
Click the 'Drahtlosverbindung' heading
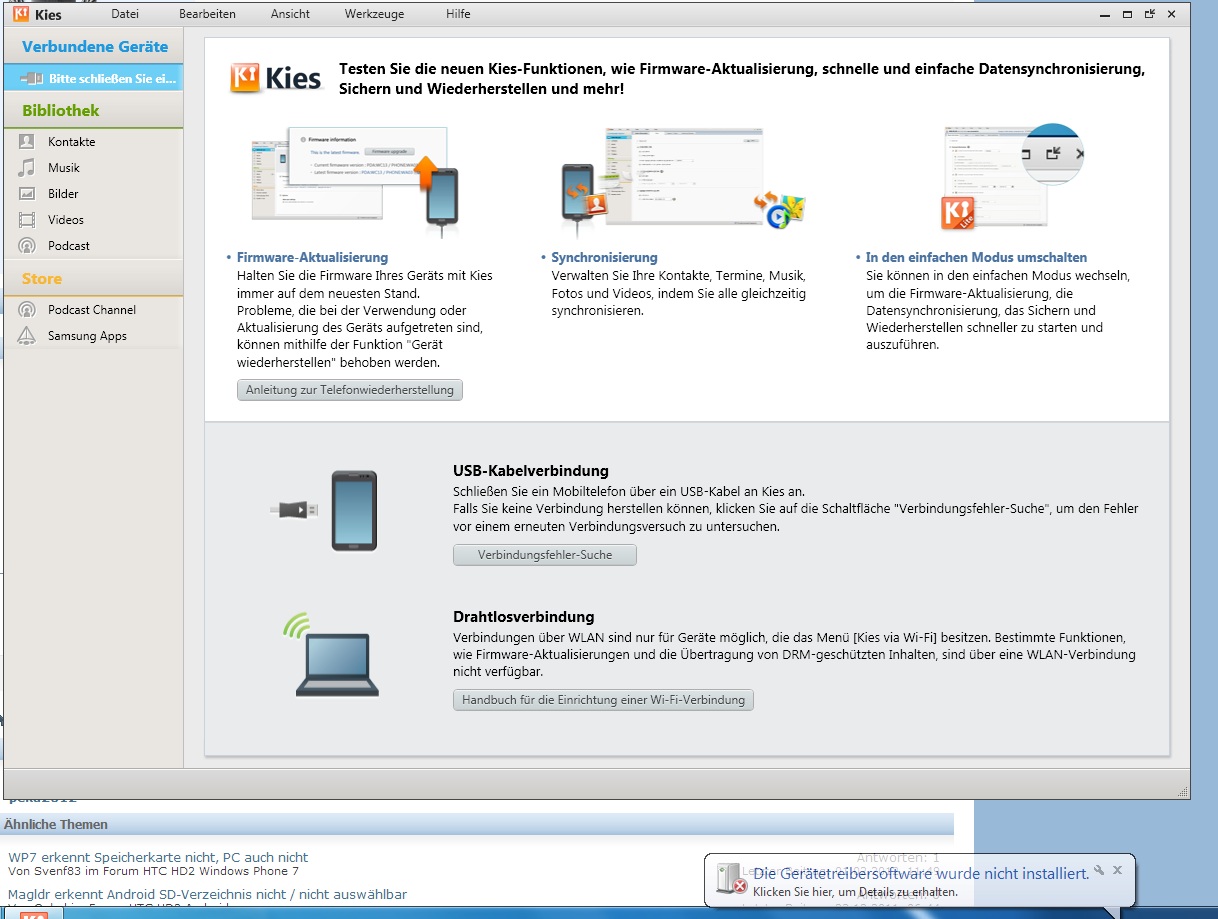click(x=524, y=617)
